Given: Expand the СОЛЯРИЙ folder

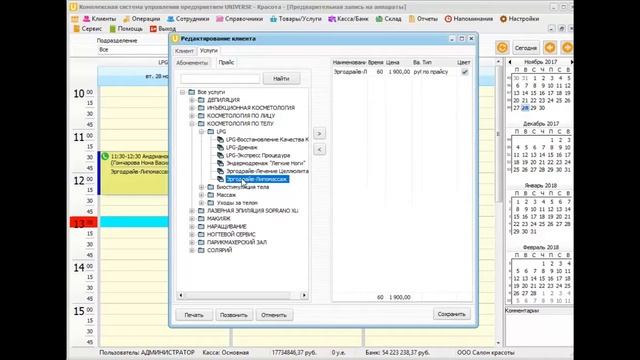Looking at the screenshot, I should pos(192,250).
